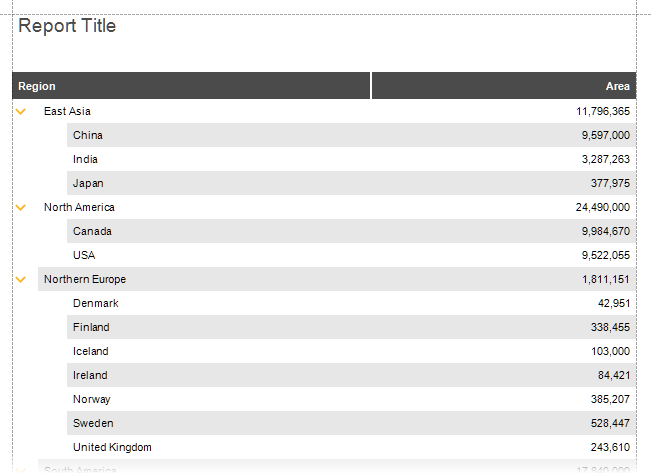This screenshot has width=651, height=474.
Task: Select the India row
Action: pos(351,159)
